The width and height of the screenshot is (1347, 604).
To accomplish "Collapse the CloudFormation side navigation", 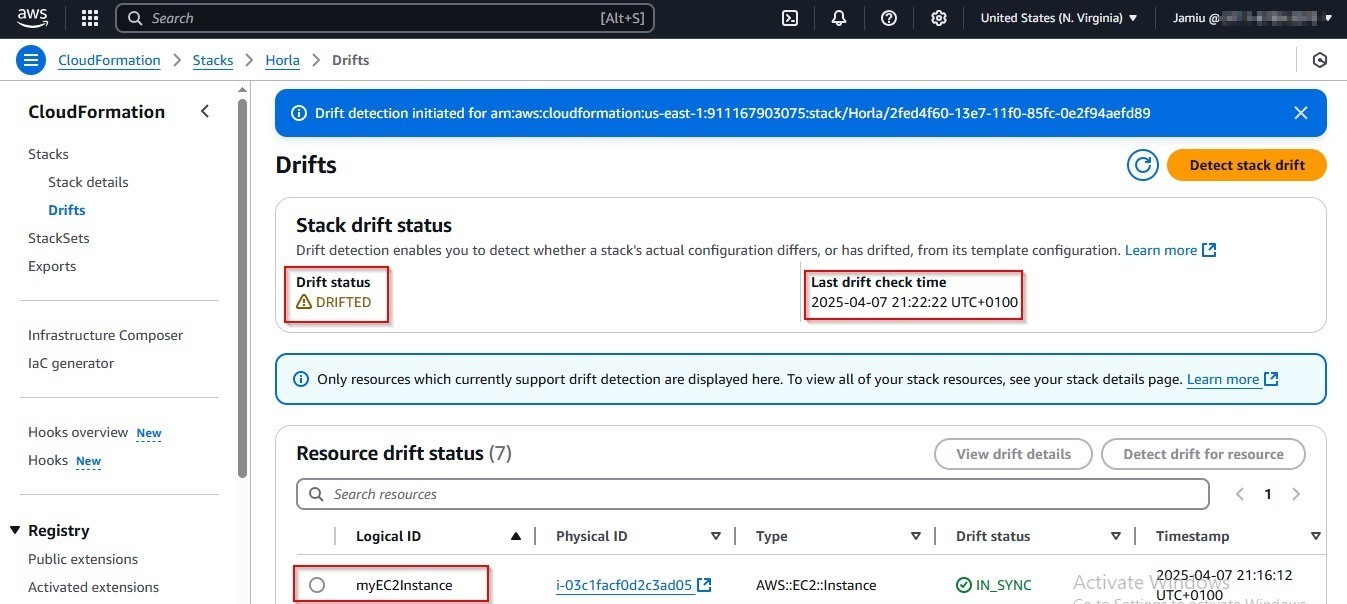I will (x=205, y=111).
